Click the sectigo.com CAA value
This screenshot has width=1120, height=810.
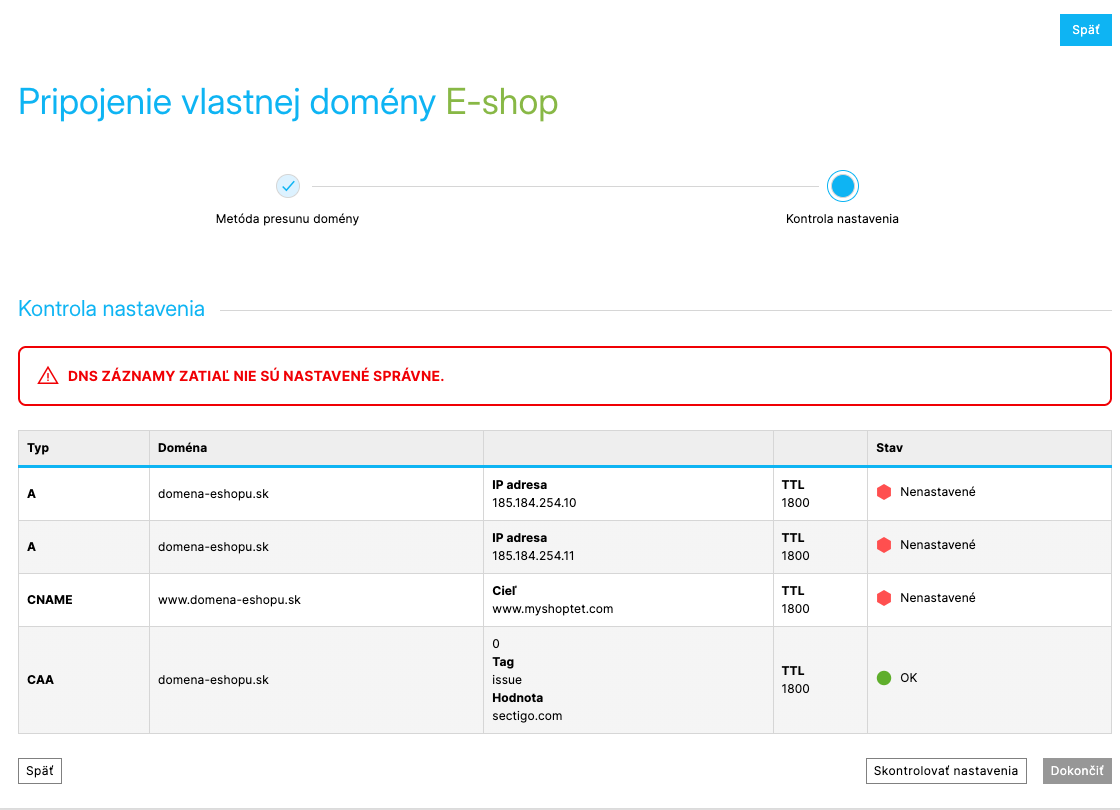(x=527, y=716)
